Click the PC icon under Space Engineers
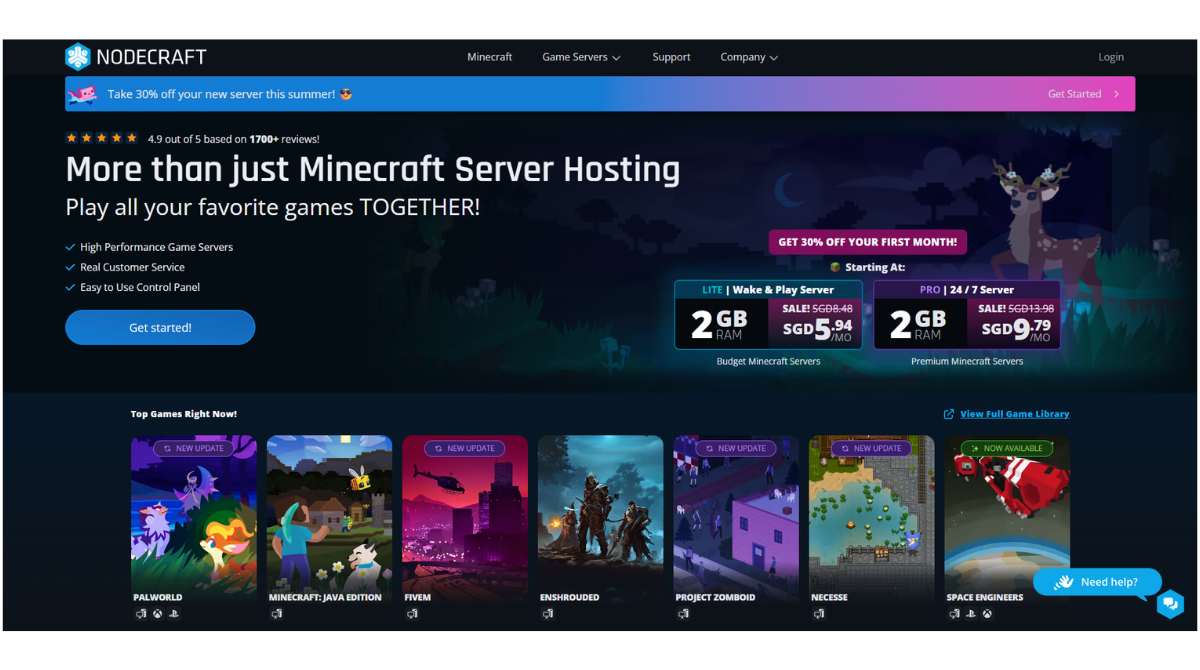The width and height of the screenshot is (1200, 670). point(954,614)
